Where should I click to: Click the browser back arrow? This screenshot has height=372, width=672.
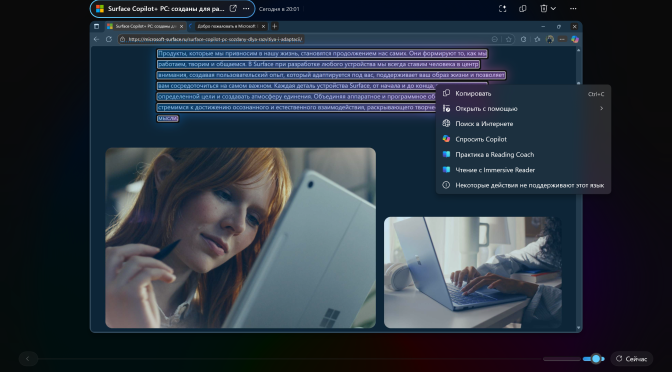pos(96,39)
